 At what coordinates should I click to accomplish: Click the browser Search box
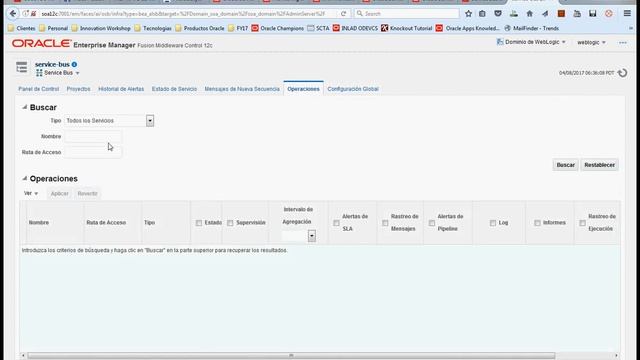407,13
